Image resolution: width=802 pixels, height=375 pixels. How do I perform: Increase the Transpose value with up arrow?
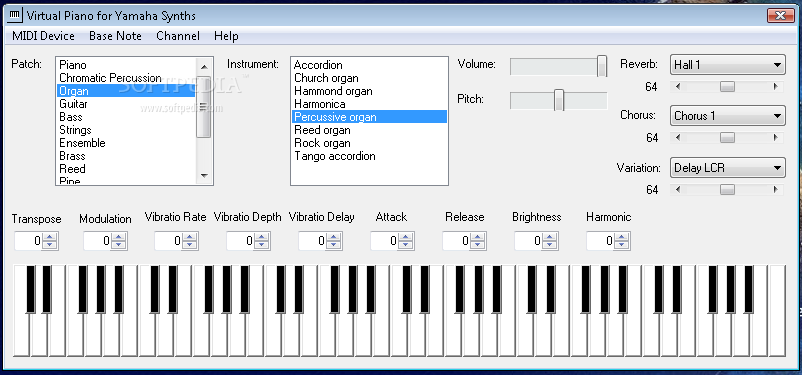point(50,236)
